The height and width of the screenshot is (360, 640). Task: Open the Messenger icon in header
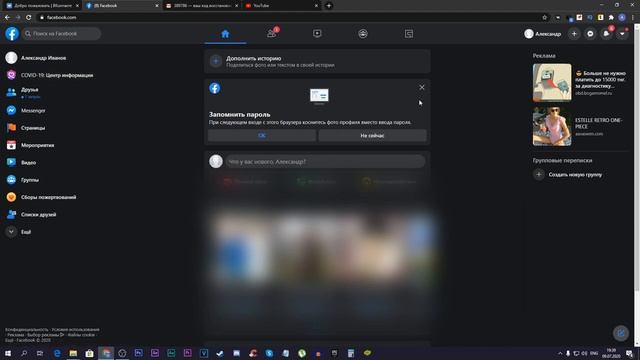point(590,34)
